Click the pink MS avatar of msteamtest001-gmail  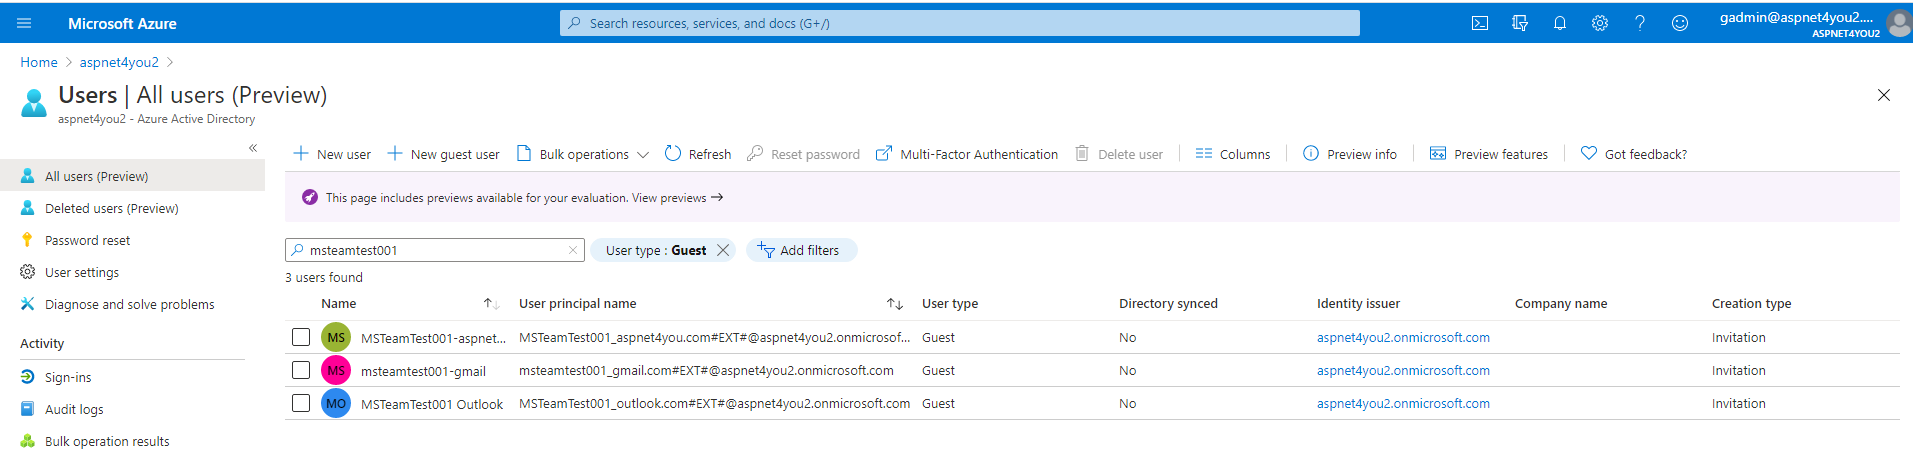336,370
